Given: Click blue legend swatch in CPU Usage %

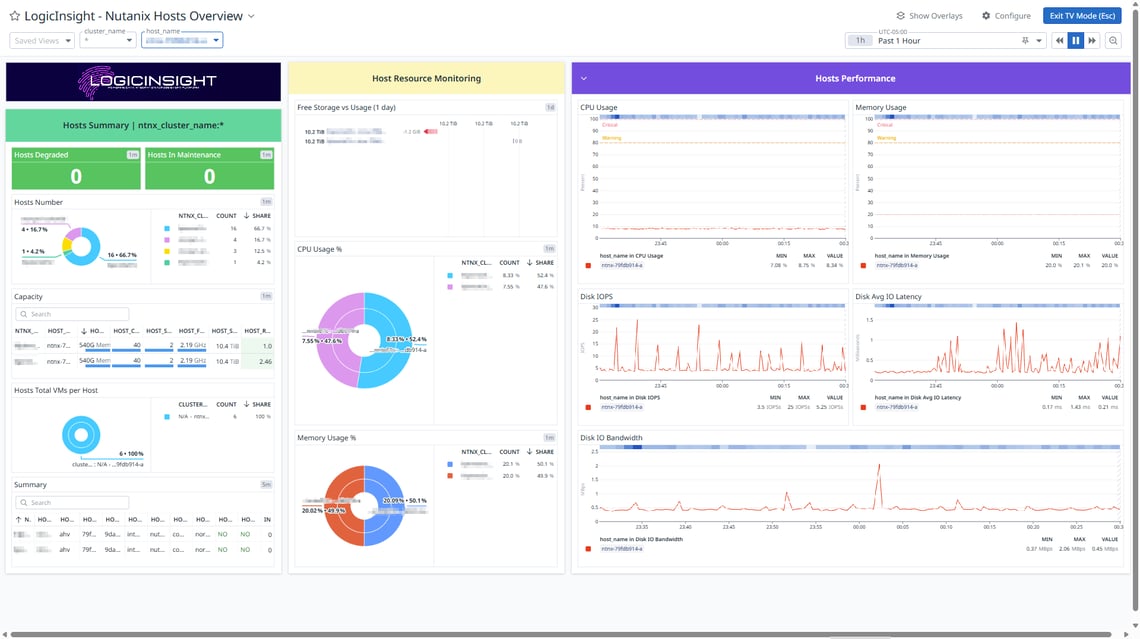Looking at the screenshot, I should tap(449, 276).
